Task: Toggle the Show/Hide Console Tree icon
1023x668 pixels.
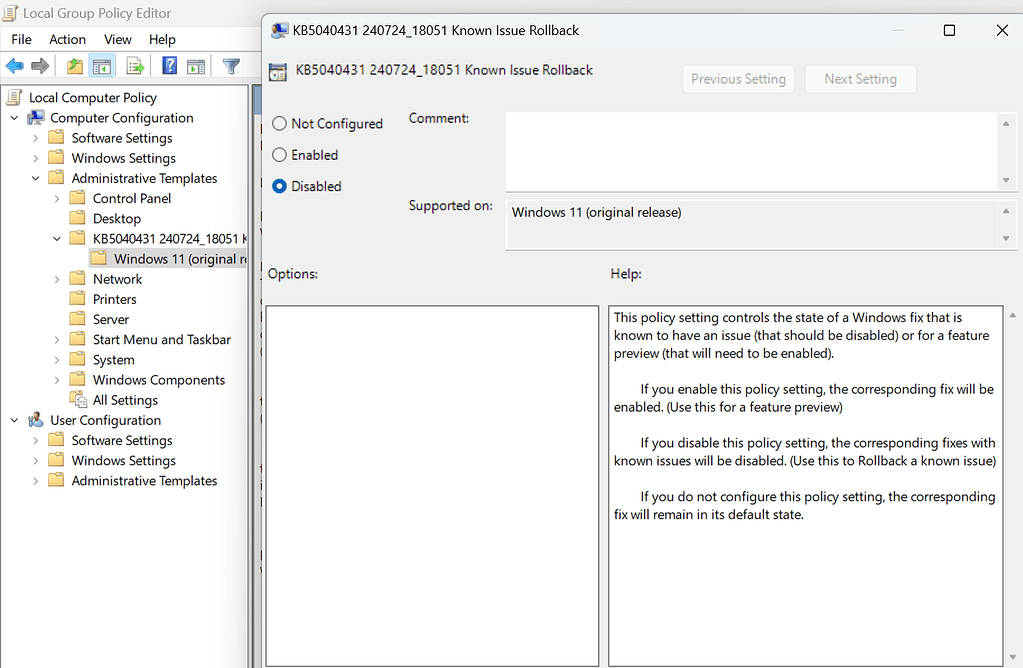Action: (101, 66)
